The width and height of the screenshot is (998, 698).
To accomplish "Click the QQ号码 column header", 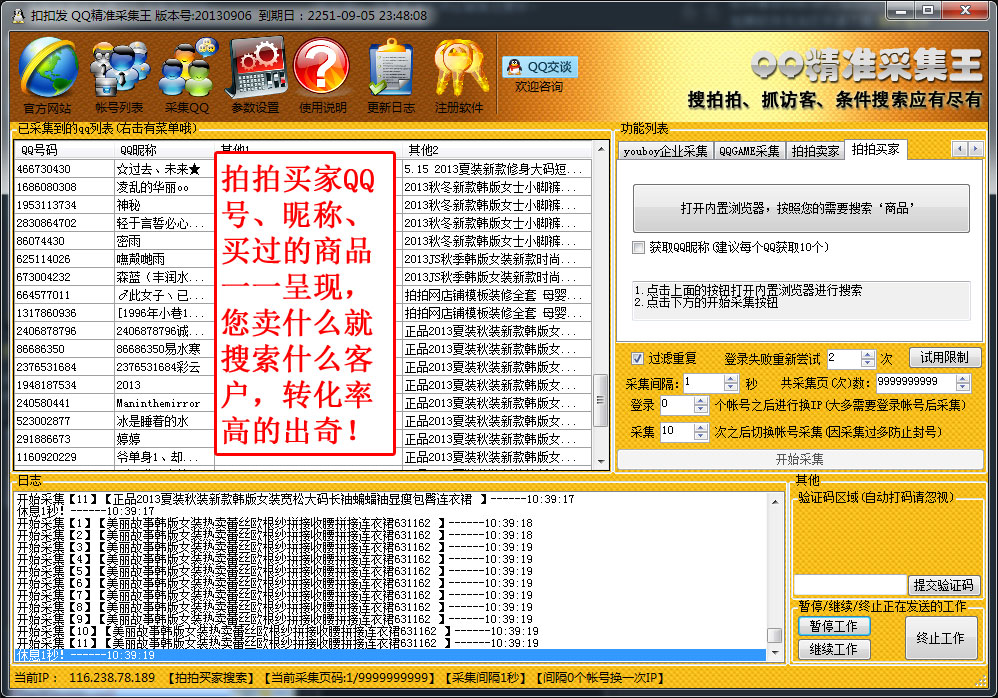I will click(64, 150).
